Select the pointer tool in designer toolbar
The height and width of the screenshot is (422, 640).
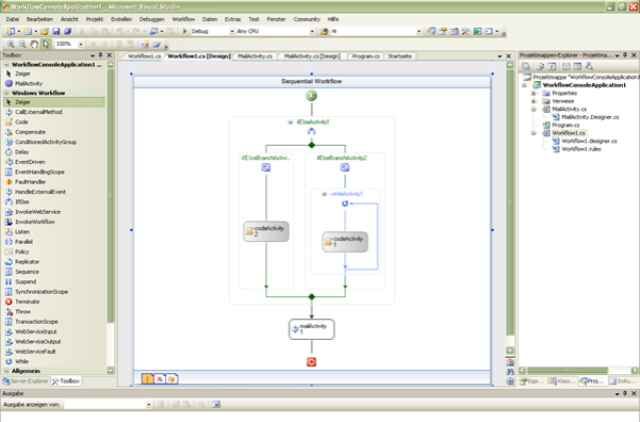point(46,44)
